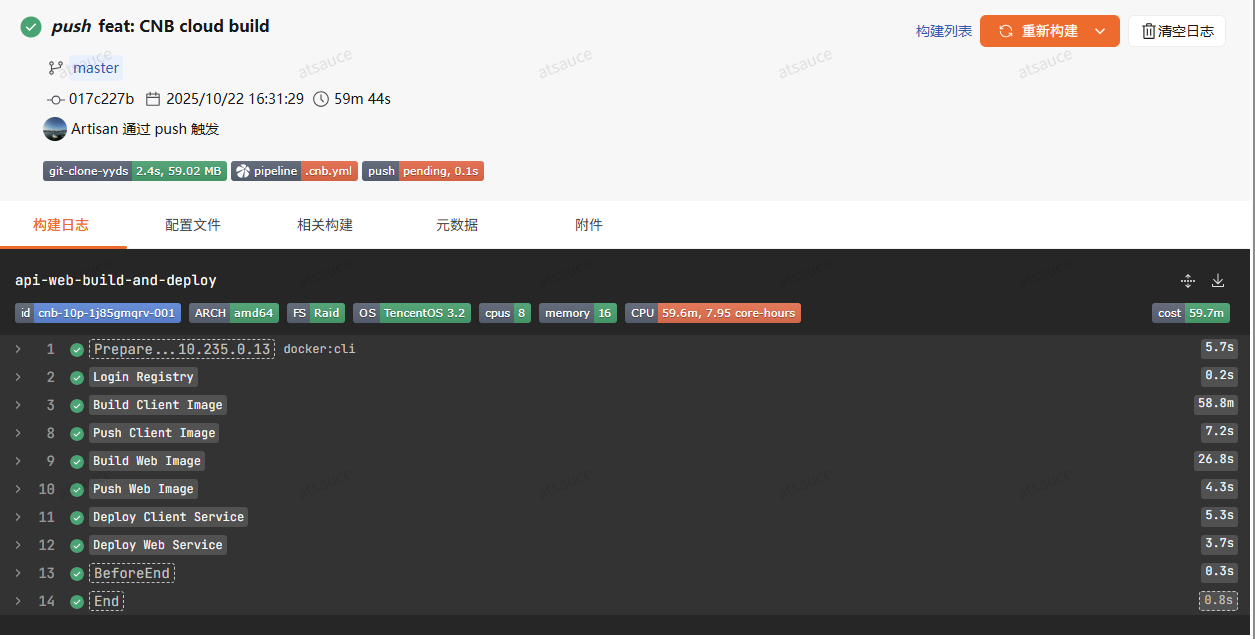Open the rebuild dropdown arrow

click(x=1100, y=31)
